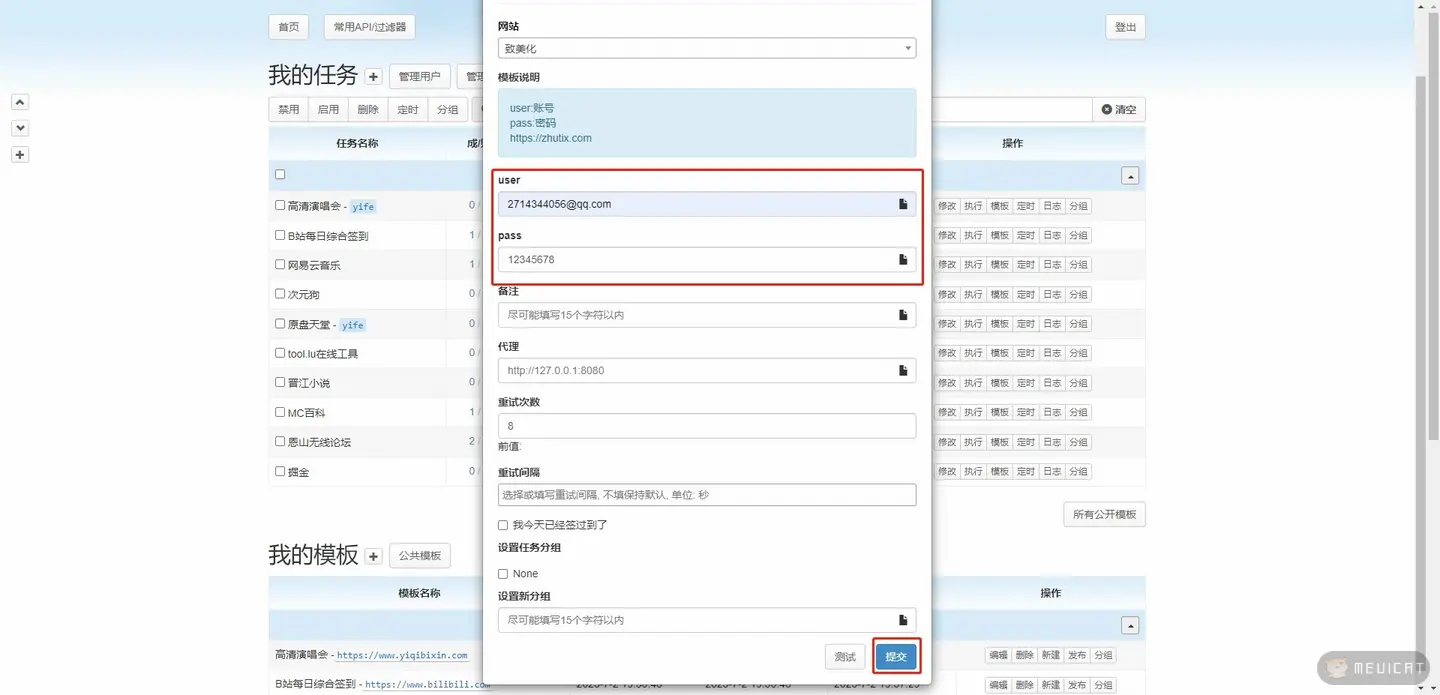
Task: Click the 分组 toolbar button above the task list
Action: click(448, 109)
